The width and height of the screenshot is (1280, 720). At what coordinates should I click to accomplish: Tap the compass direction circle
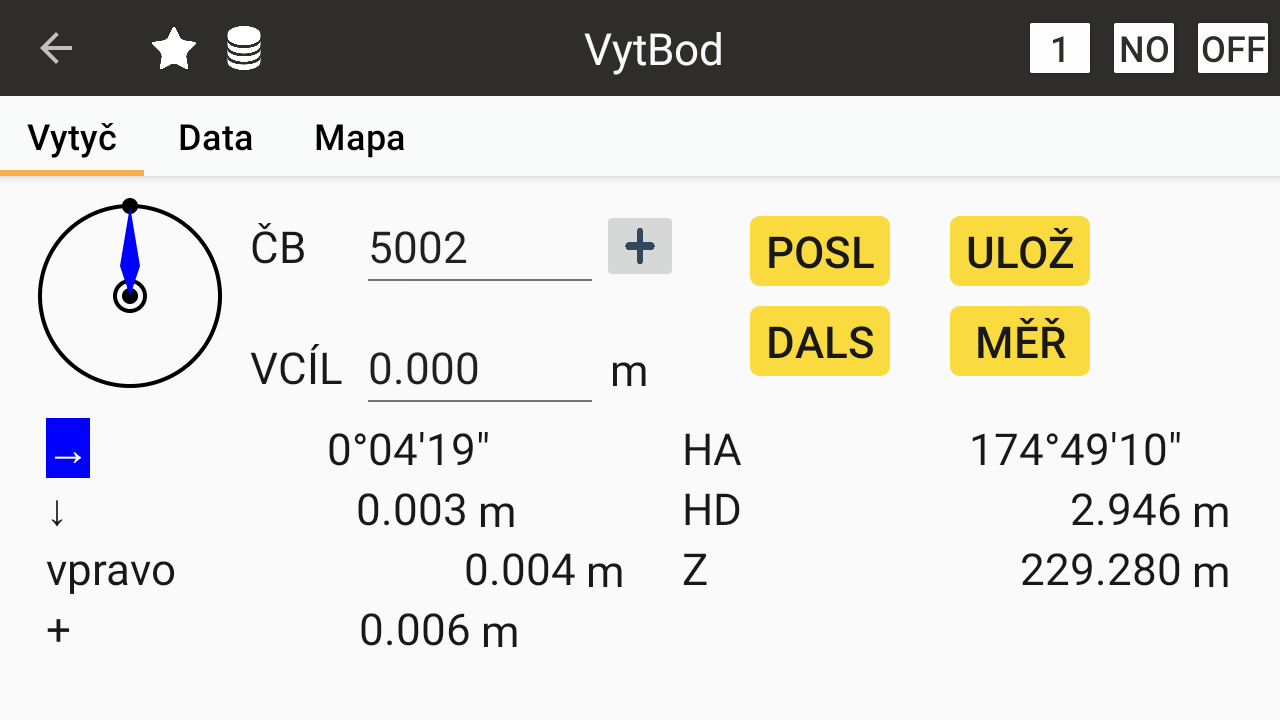(x=130, y=296)
